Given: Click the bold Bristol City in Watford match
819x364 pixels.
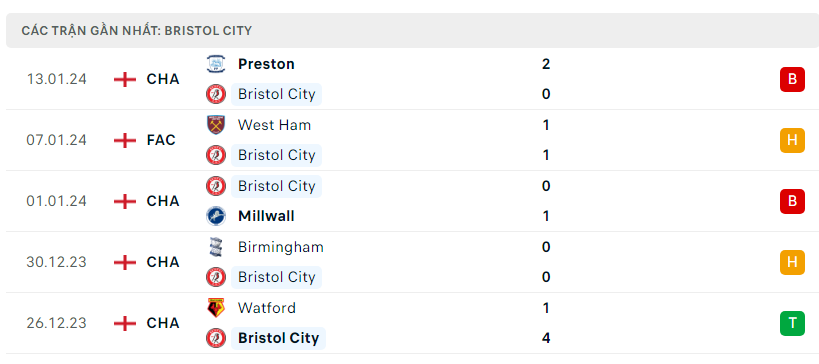Looking at the screenshot, I should coord(278,338).
